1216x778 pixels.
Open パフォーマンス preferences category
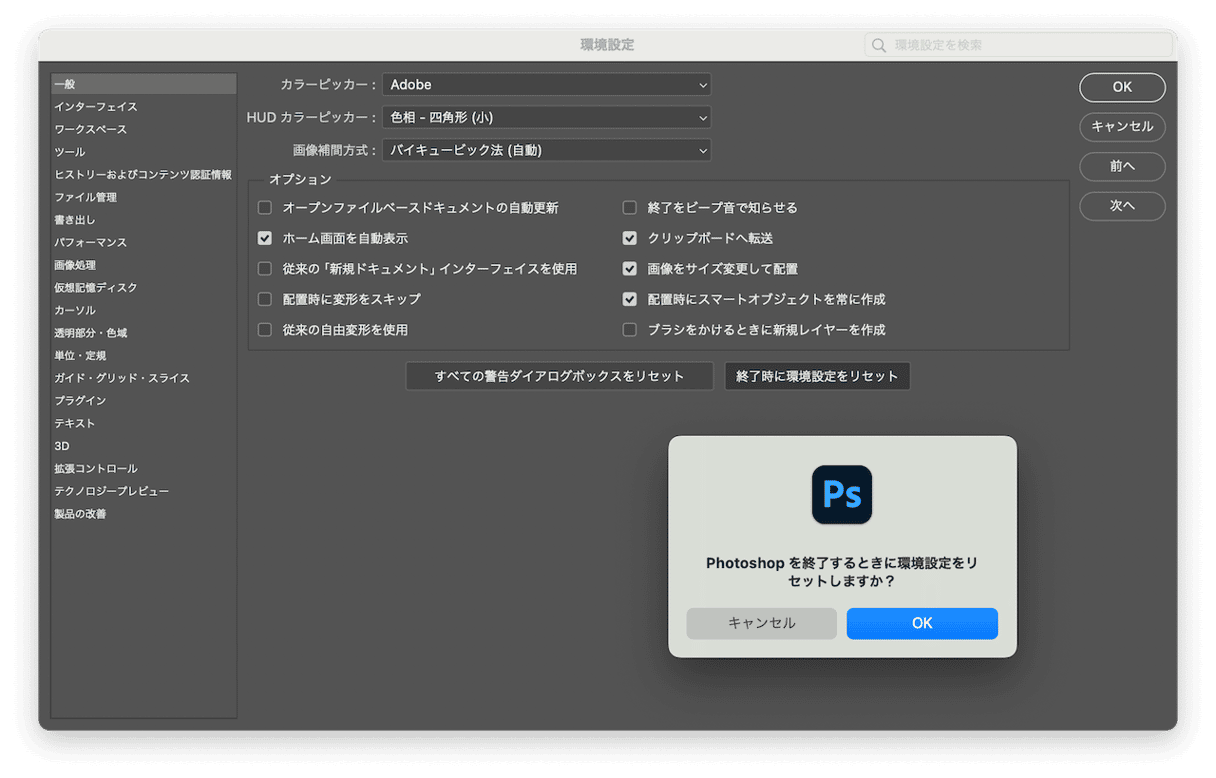90,242
